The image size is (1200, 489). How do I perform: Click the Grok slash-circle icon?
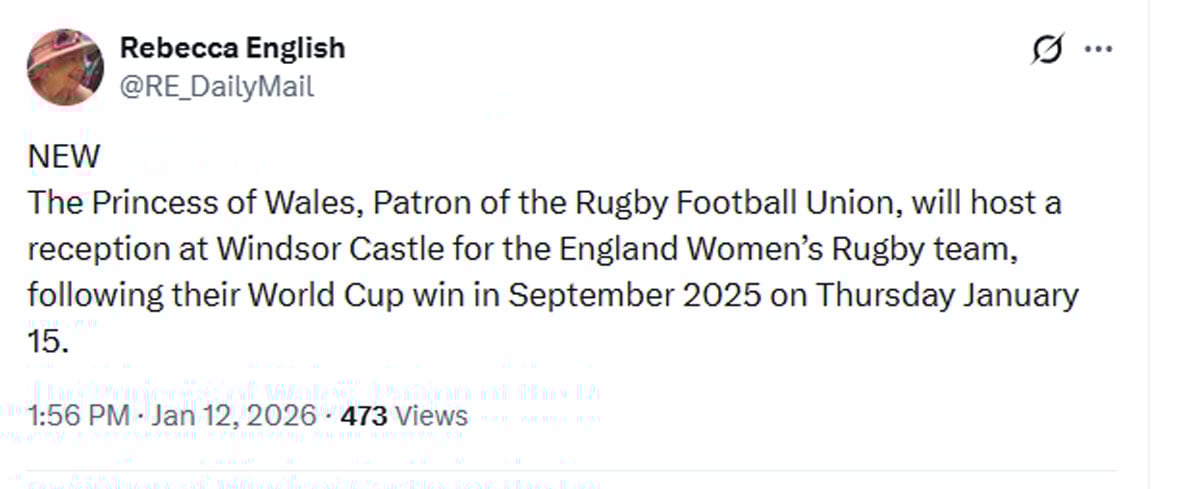point(1047,49)
